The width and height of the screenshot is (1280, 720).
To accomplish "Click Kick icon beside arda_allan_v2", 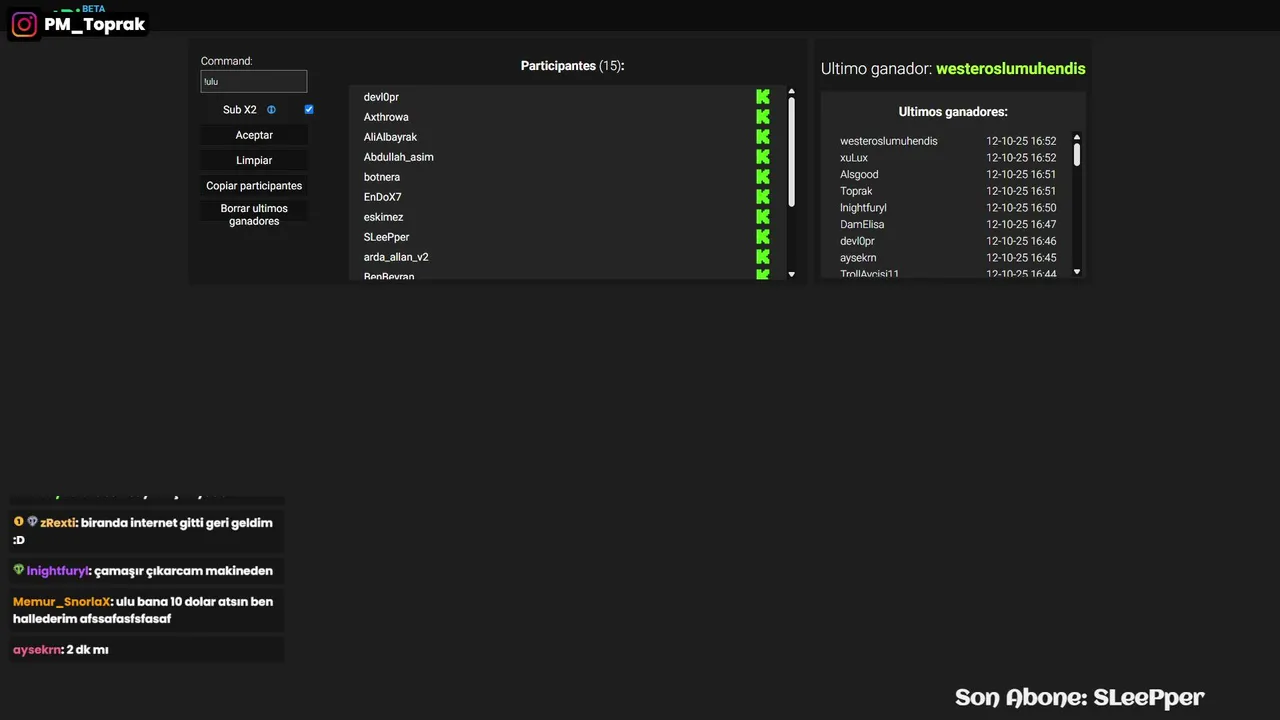I will click(763, 257).
